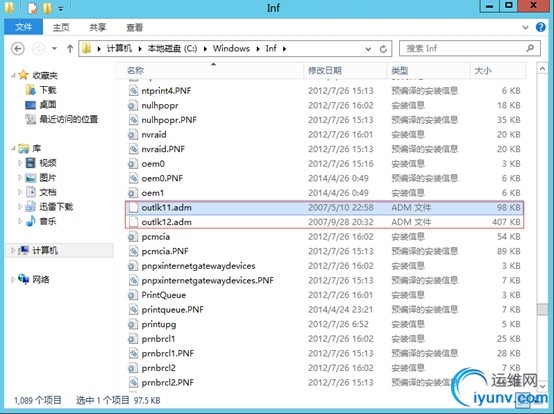Switch to the 主页 tab
The image size is (554, 414).
click(x=61, y=27)
